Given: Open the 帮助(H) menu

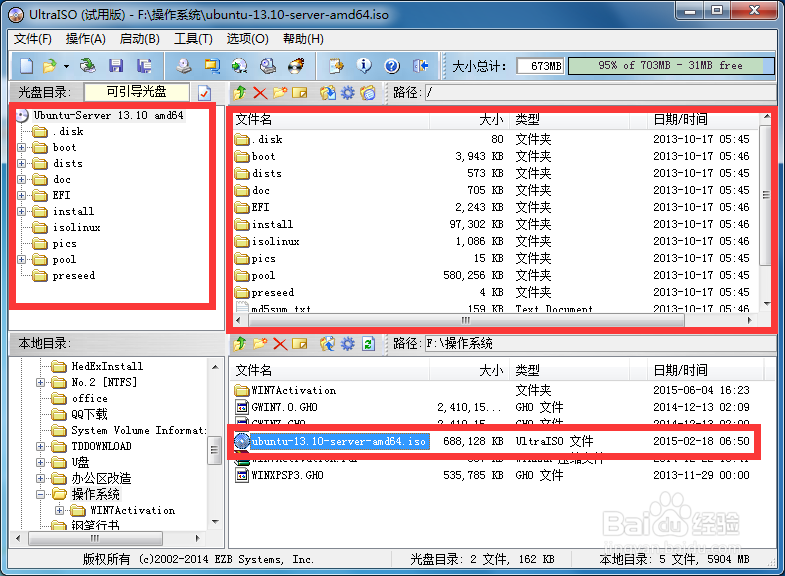Looking at the screenshot, I should click(x=303, y=39).
